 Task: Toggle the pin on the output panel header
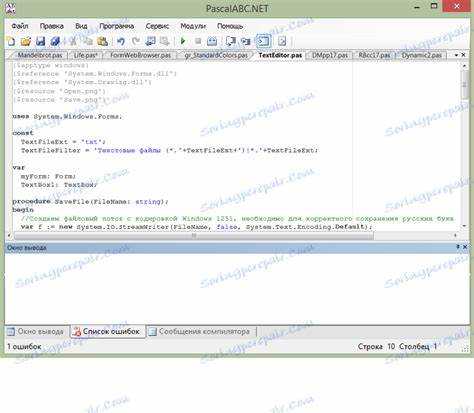[x=458, y=247]
